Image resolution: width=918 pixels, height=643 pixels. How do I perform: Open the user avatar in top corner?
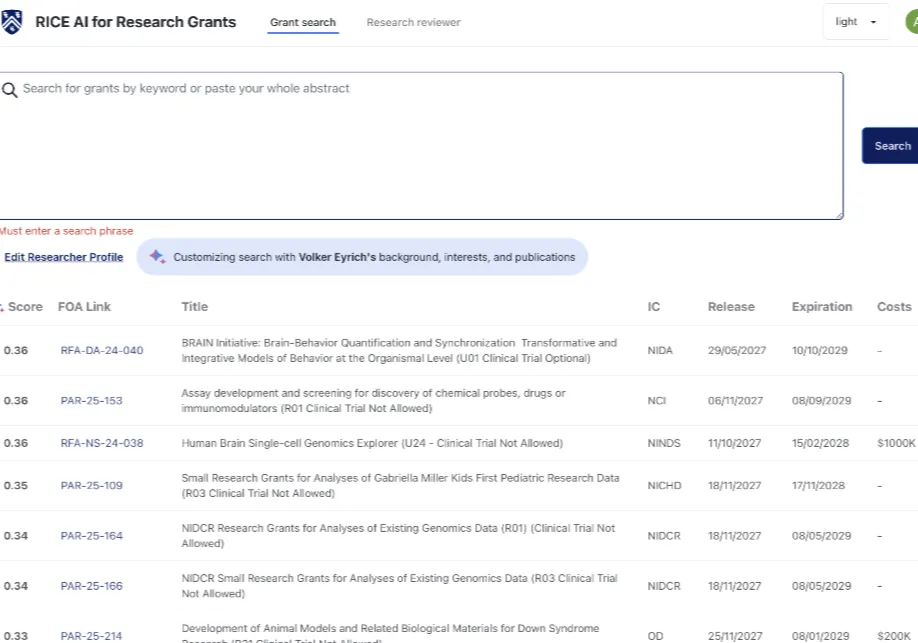click(x=912, y=22)
